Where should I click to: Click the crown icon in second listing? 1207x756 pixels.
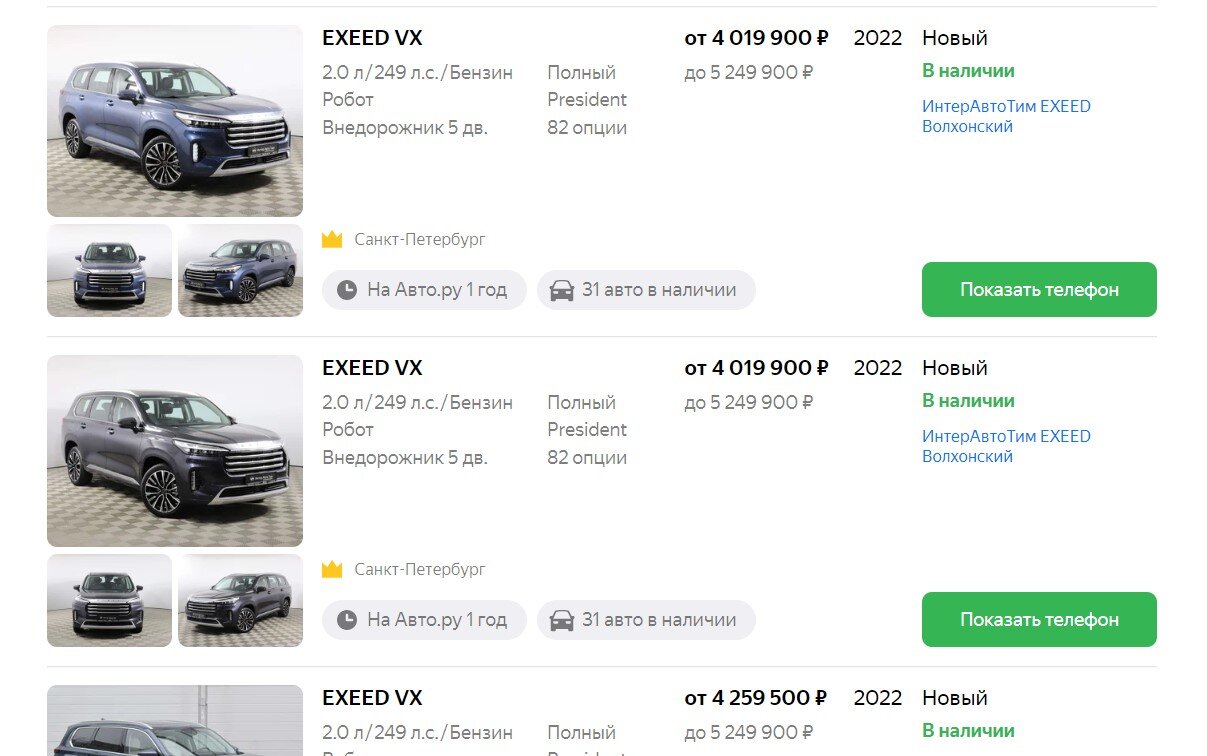click(332, 570)
